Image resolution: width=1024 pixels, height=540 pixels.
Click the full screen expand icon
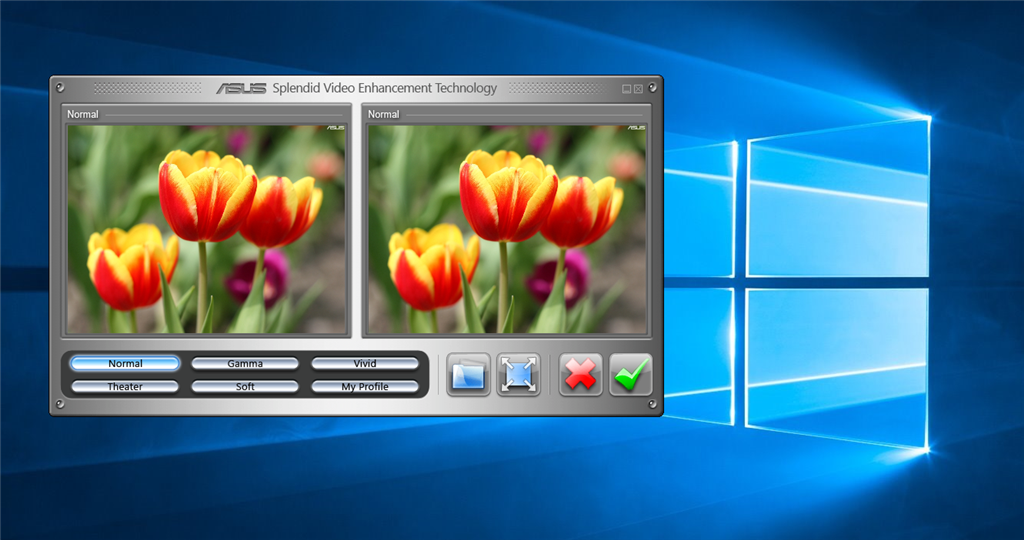coord(519,375)
